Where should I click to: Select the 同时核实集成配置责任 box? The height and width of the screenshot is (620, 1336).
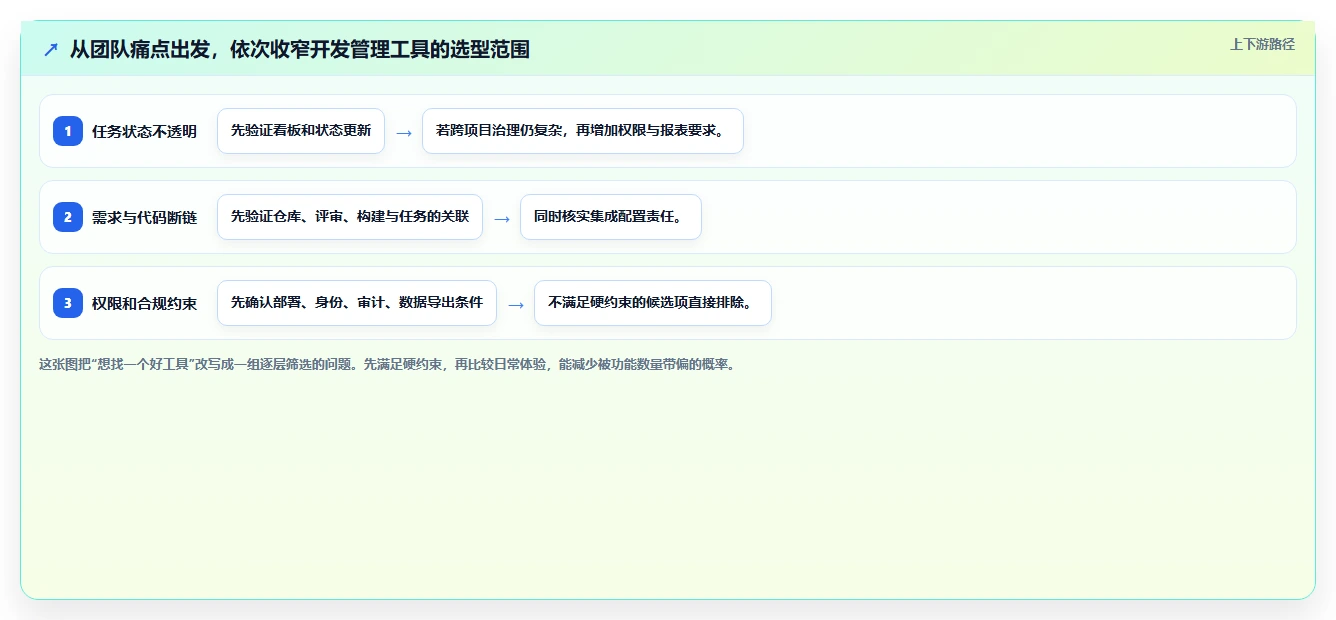[611, 217]
